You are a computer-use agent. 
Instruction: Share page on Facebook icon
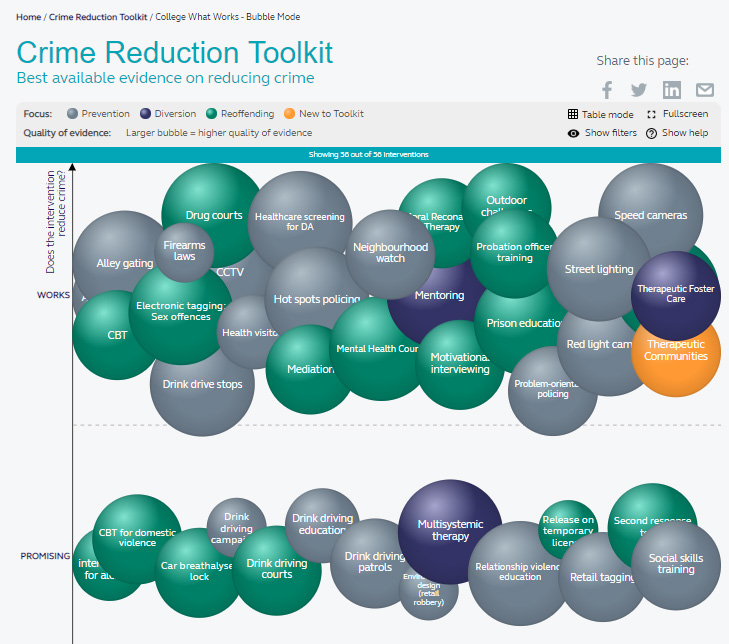(x=607, y=90)
